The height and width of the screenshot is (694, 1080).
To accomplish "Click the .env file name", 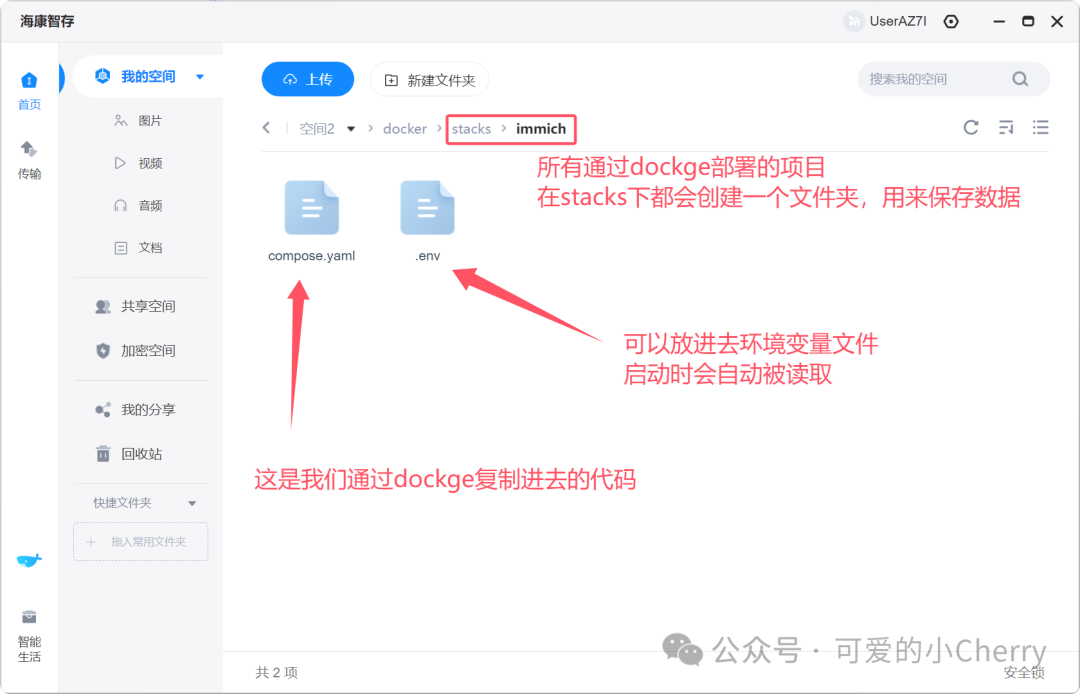I will click(x=427, y=256).
